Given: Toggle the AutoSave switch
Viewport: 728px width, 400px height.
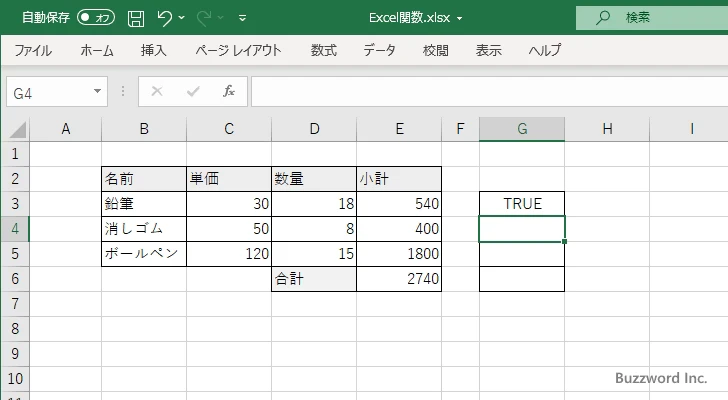Looking at the screenshot, I should click(96, 18).
